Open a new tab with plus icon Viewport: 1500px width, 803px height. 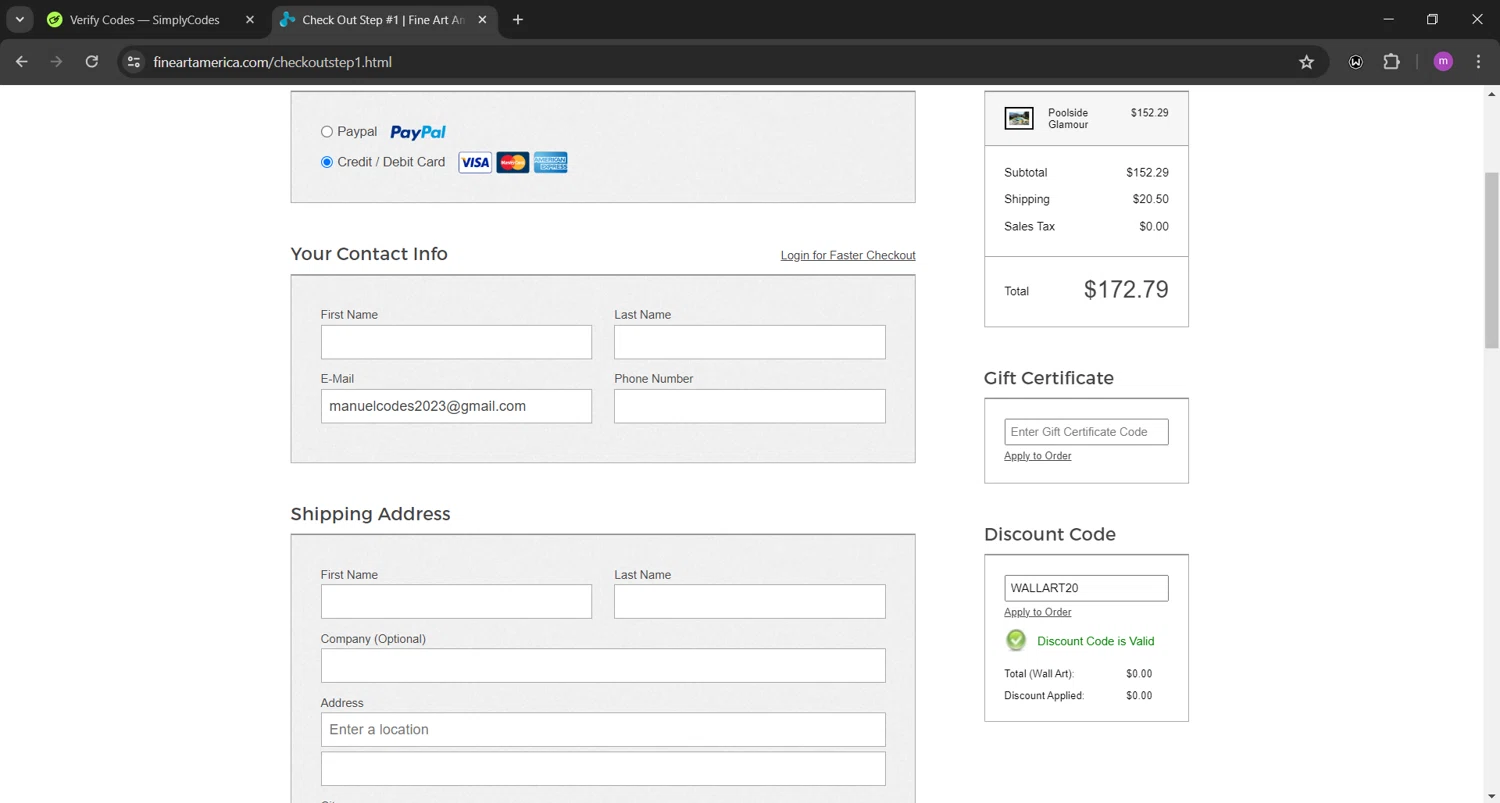pos(518,20)
